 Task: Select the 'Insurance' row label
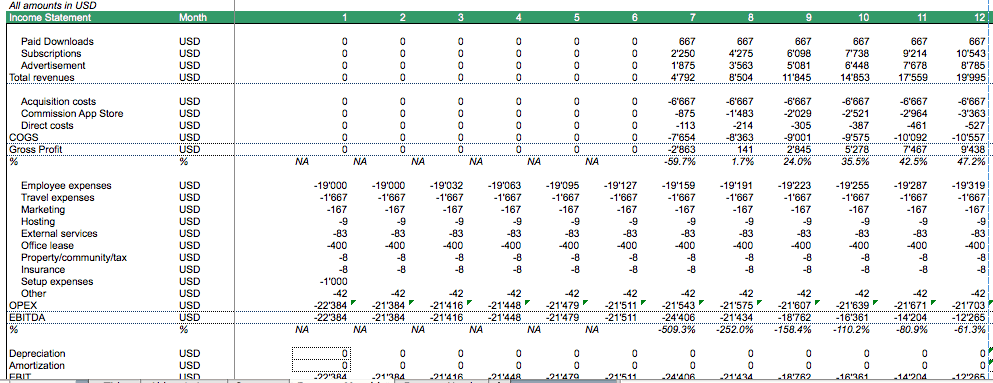tap(43, 269)
